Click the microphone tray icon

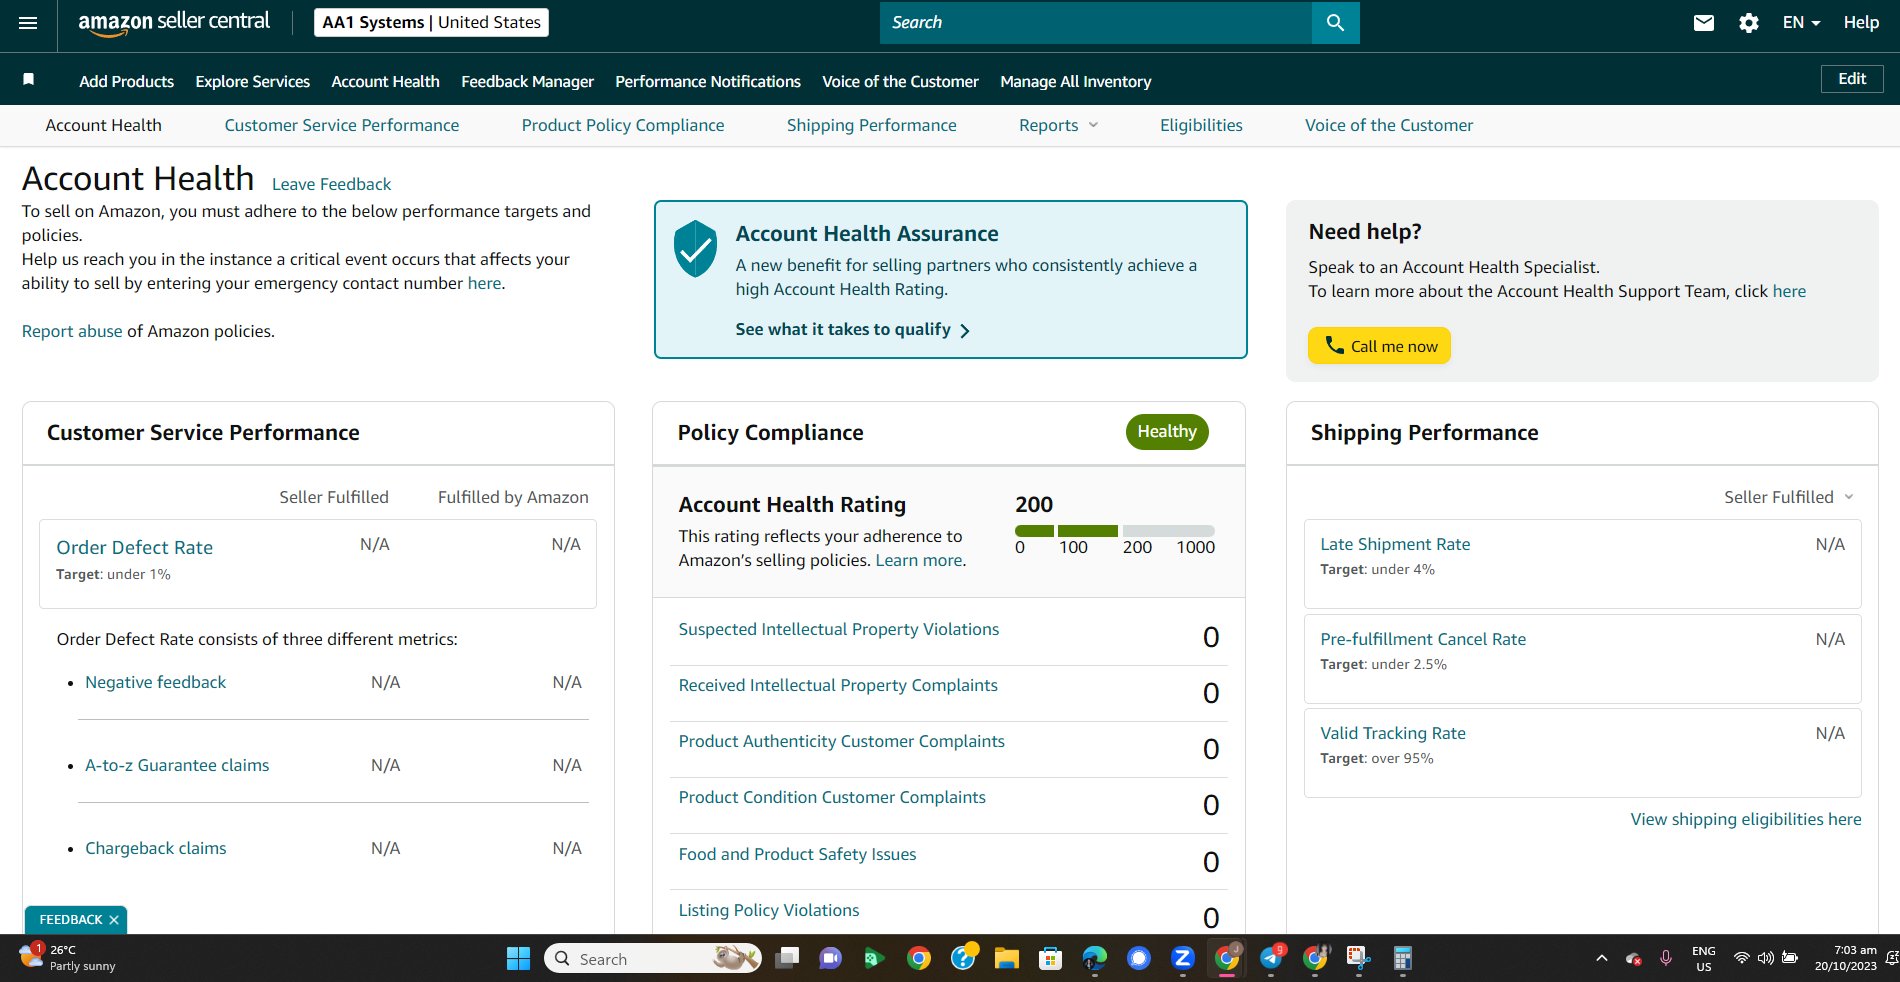(1666, 958)
